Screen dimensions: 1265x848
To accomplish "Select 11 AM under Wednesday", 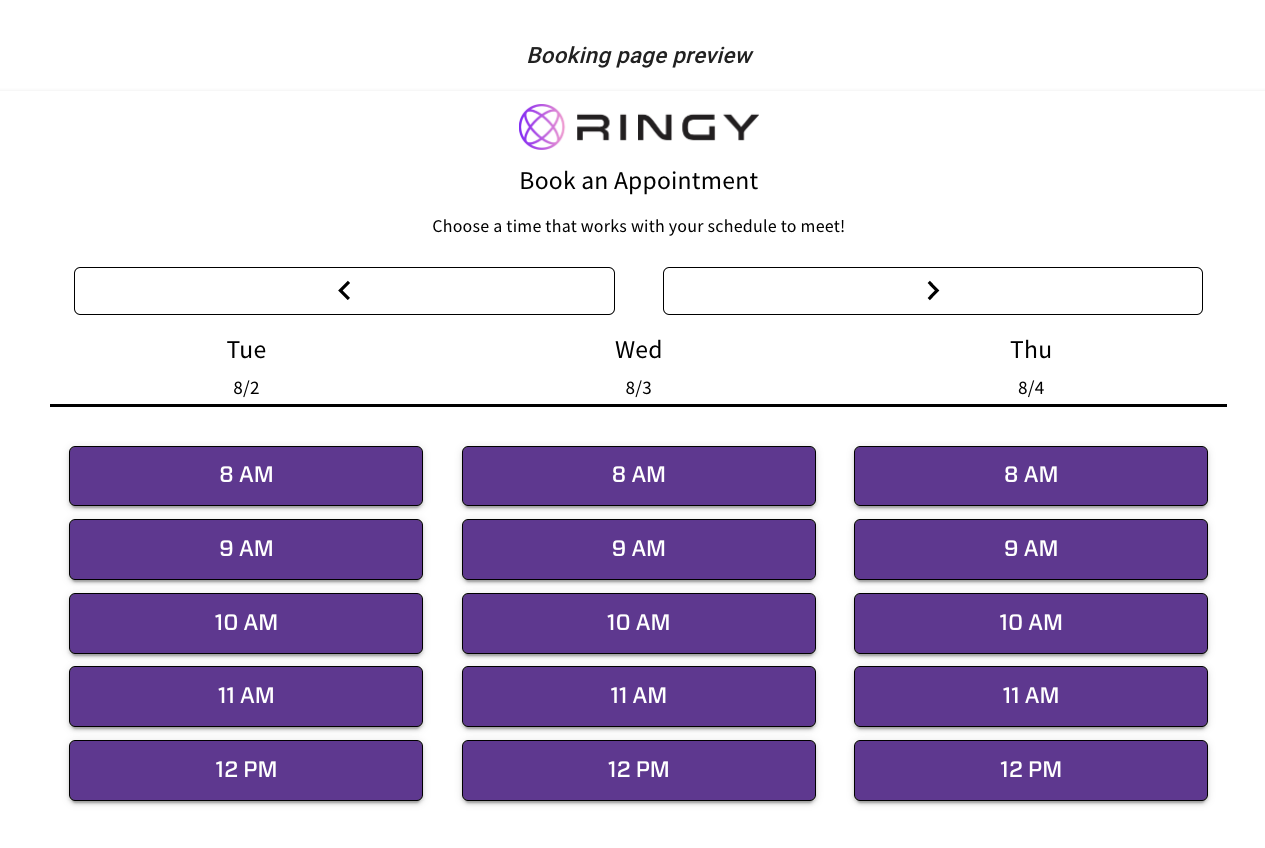I will 639,696.
